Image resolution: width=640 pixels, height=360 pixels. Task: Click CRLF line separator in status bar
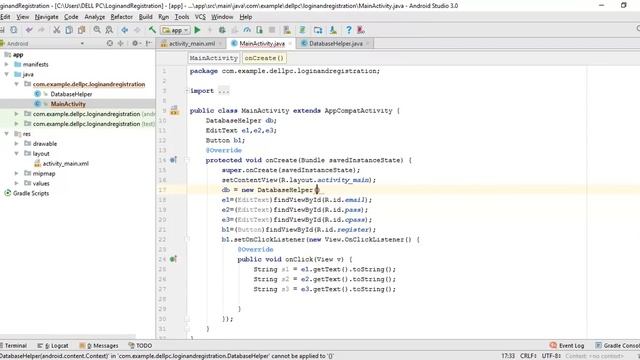(528, 356)
